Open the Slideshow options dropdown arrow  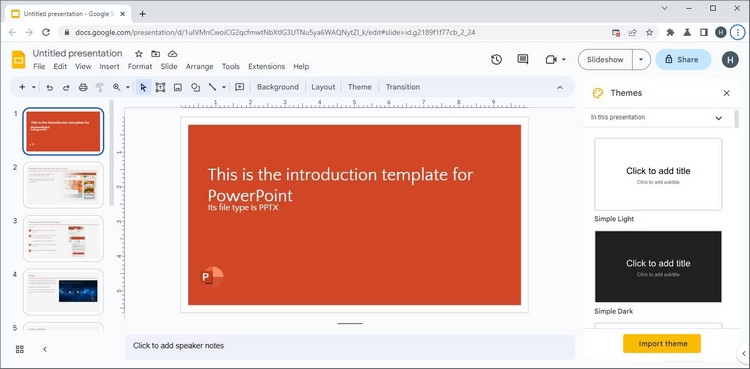641,60
